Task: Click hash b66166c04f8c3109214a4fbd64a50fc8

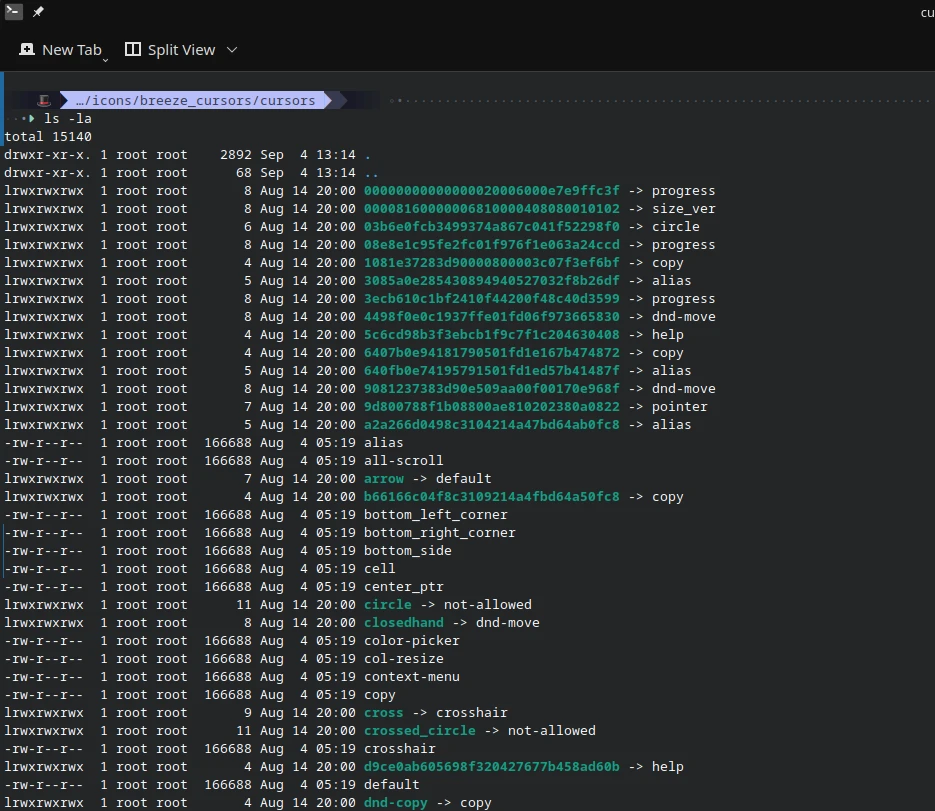Action: (491, 497)
